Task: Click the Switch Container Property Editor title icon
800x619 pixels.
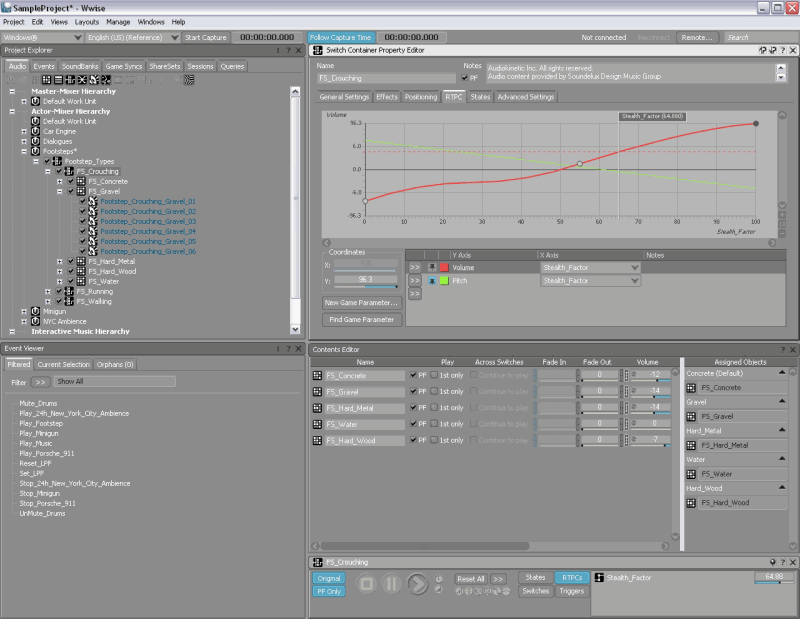Action: coord(318,50)
